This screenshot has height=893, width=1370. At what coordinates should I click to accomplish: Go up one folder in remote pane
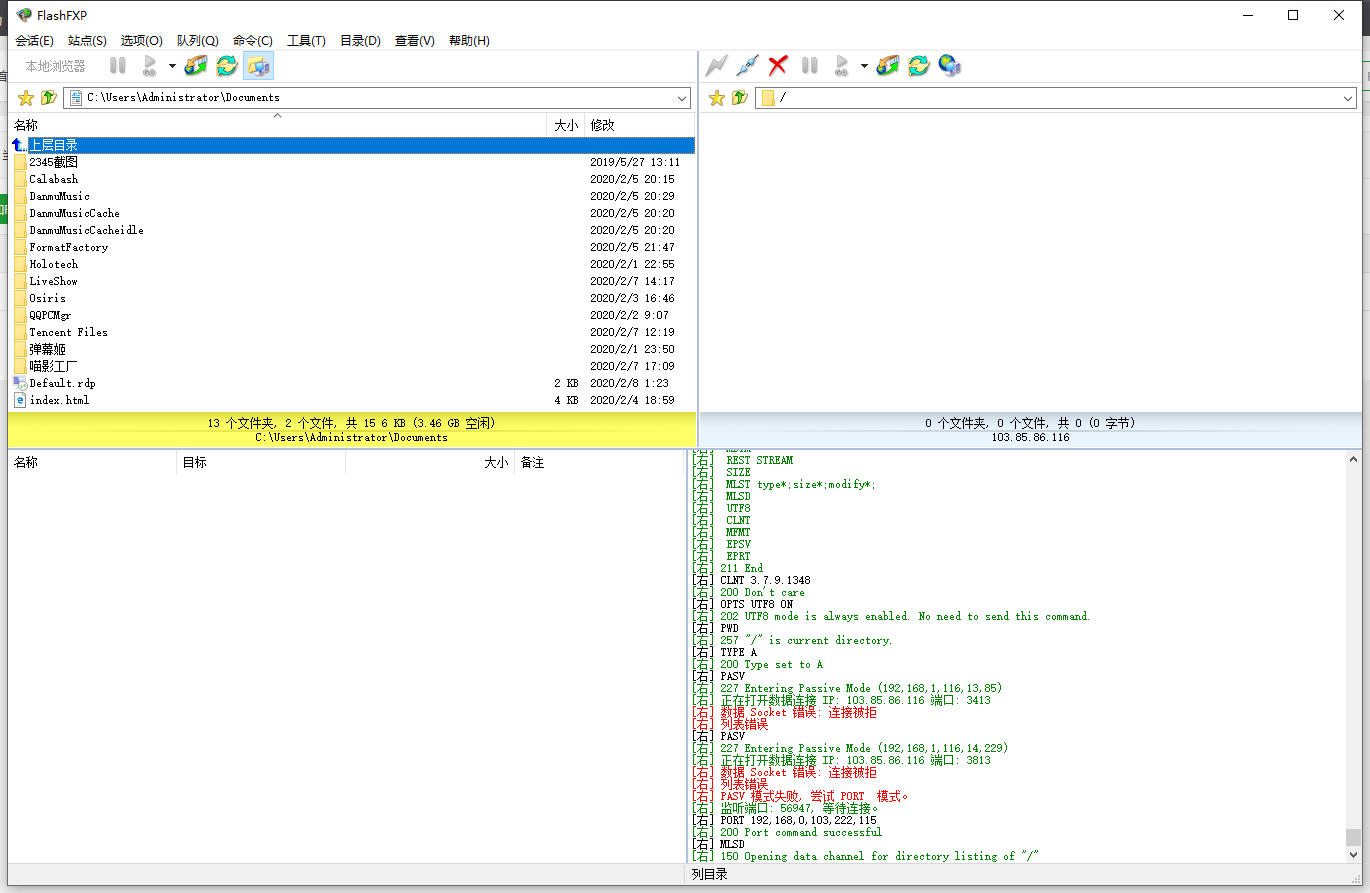(x=739, y=98)
